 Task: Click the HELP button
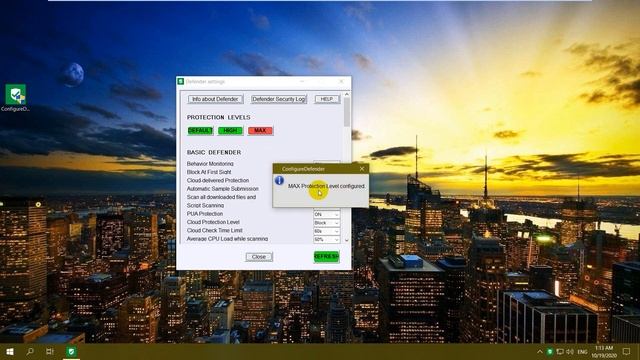pyautogui.click(x=327, y=99)
